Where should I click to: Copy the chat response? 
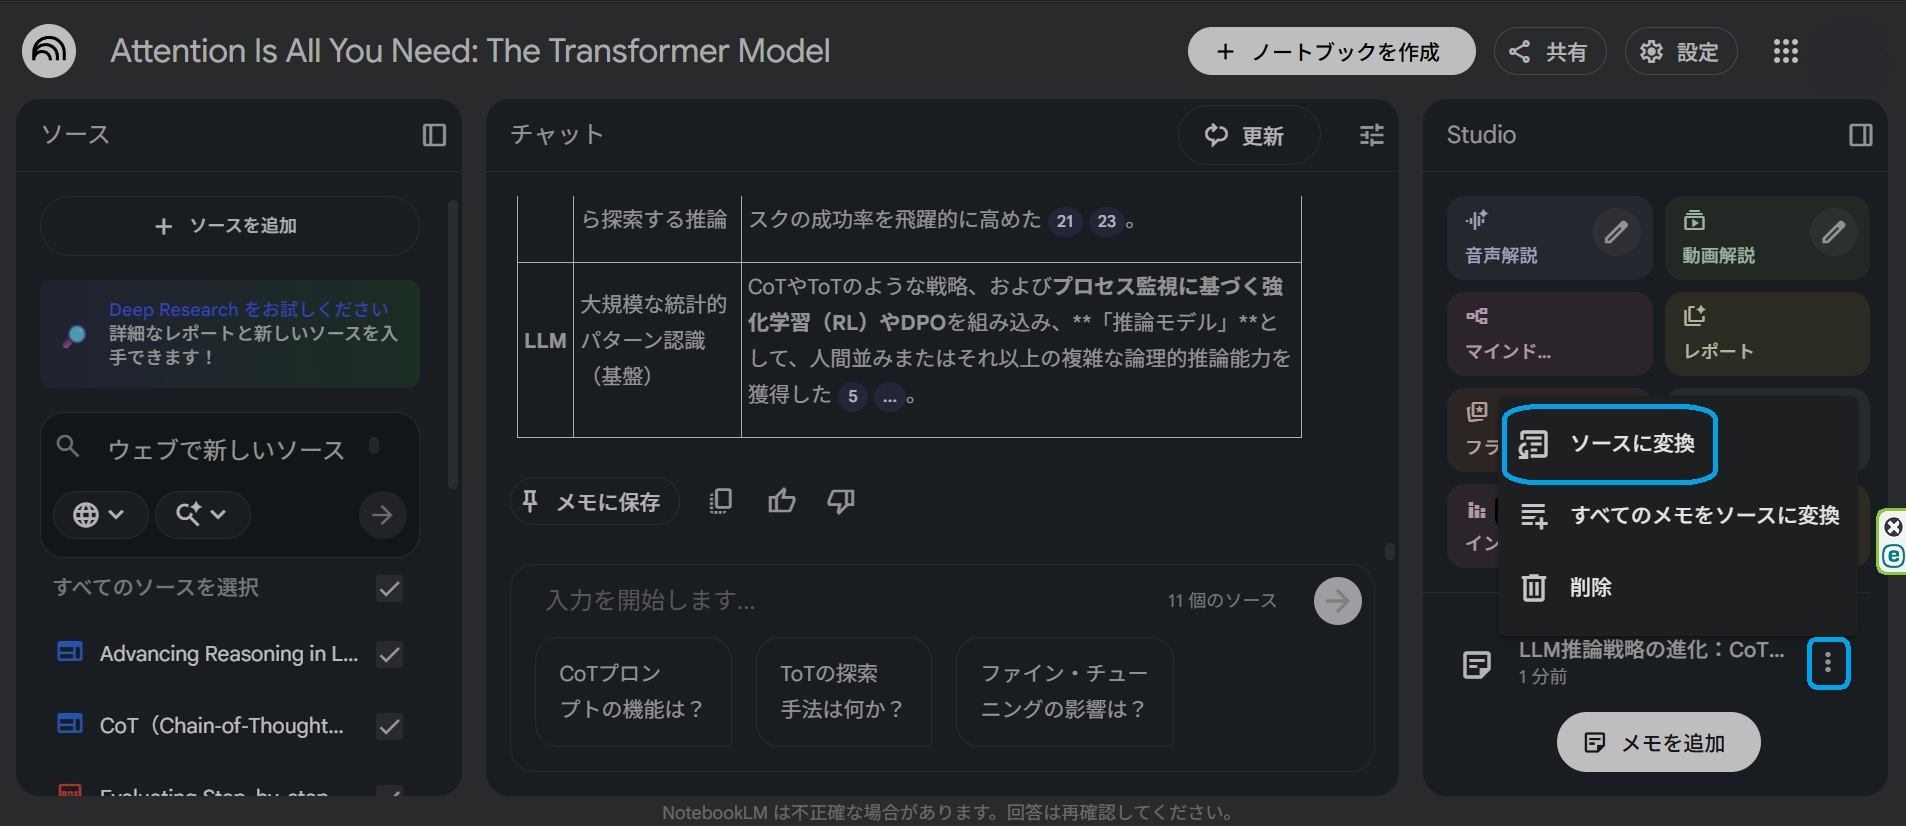[x=720, y=501]
